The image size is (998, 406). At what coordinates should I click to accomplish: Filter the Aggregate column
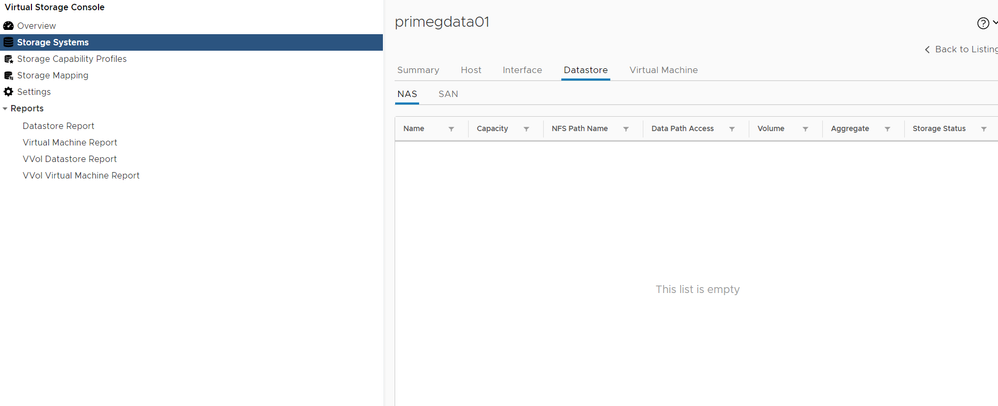coord(887,129)
